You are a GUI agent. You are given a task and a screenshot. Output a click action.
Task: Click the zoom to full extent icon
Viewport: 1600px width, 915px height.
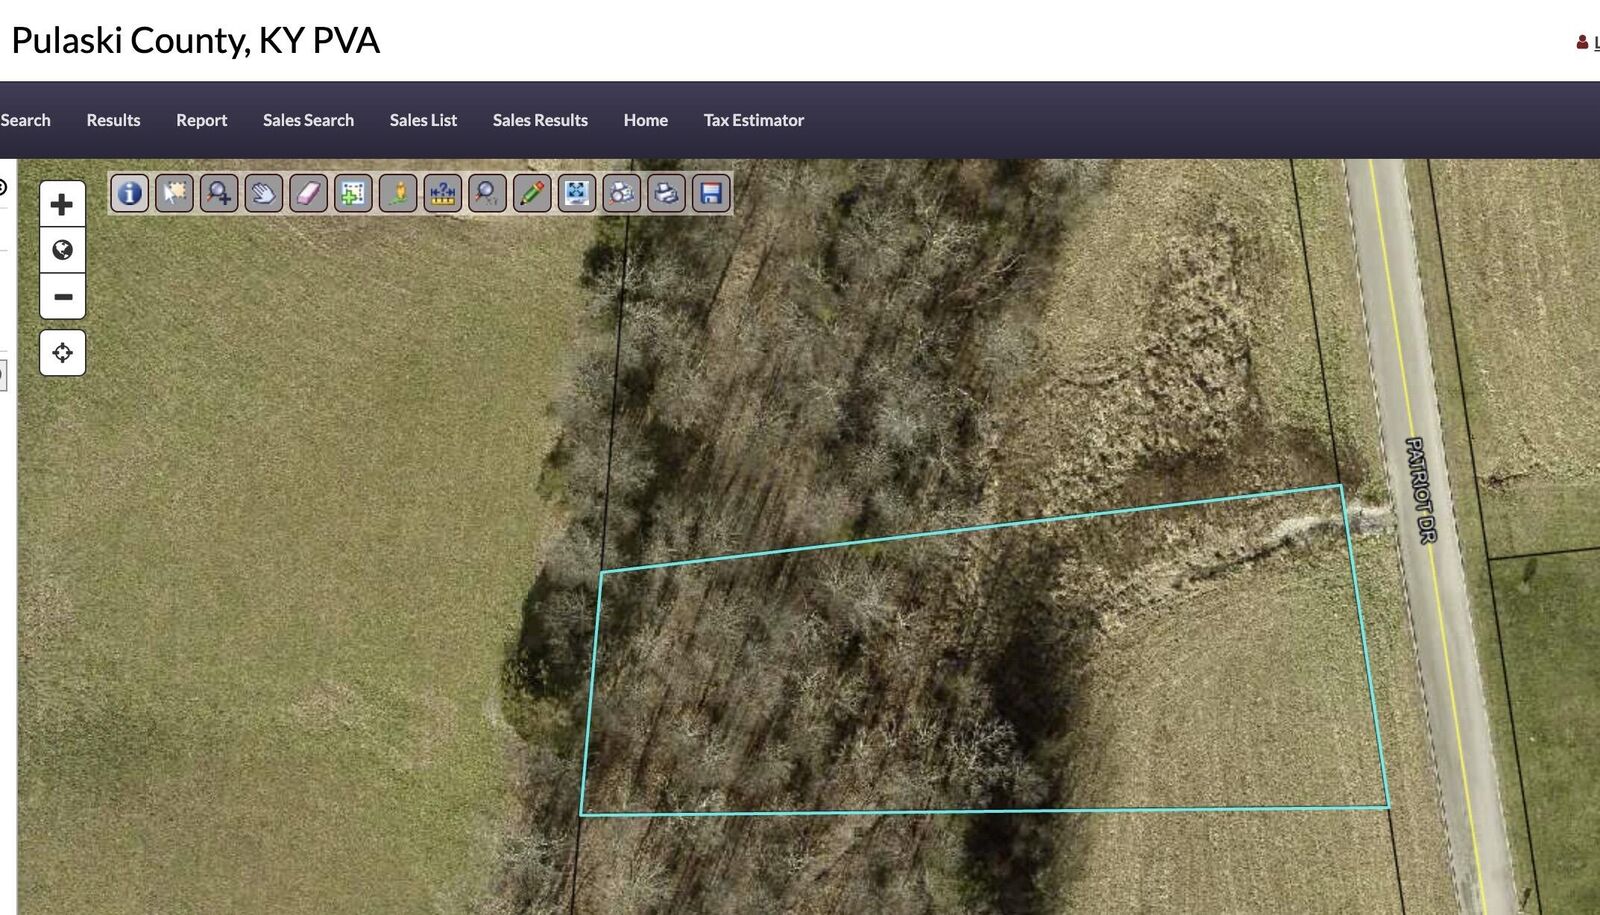click(x=577, y=193)
